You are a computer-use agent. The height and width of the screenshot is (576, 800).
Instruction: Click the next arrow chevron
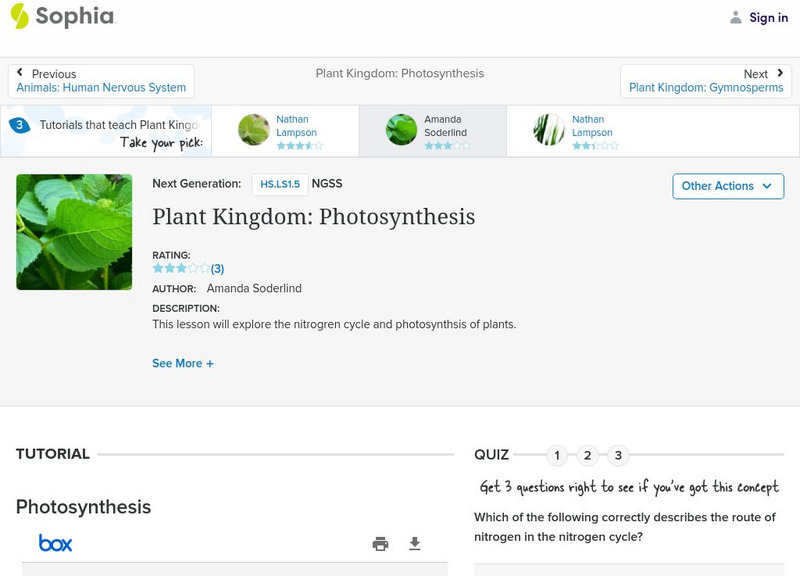pyautogui.click(x=780, y=73)
